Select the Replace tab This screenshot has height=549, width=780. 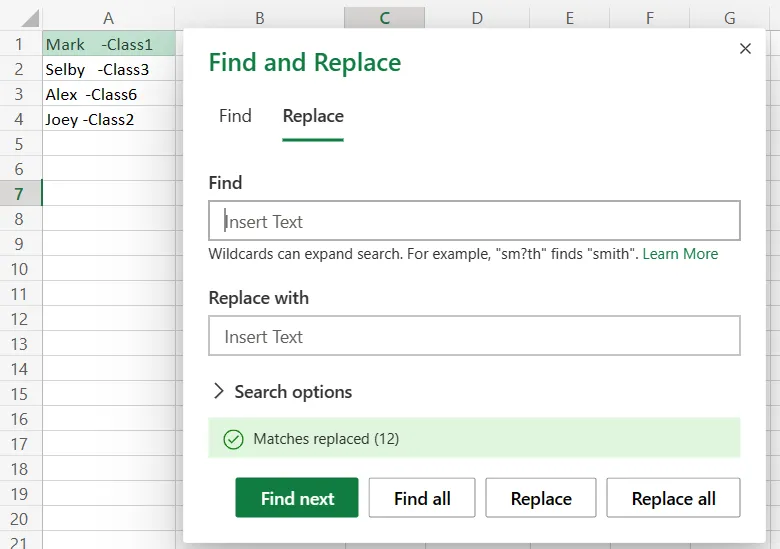(313, 116)
